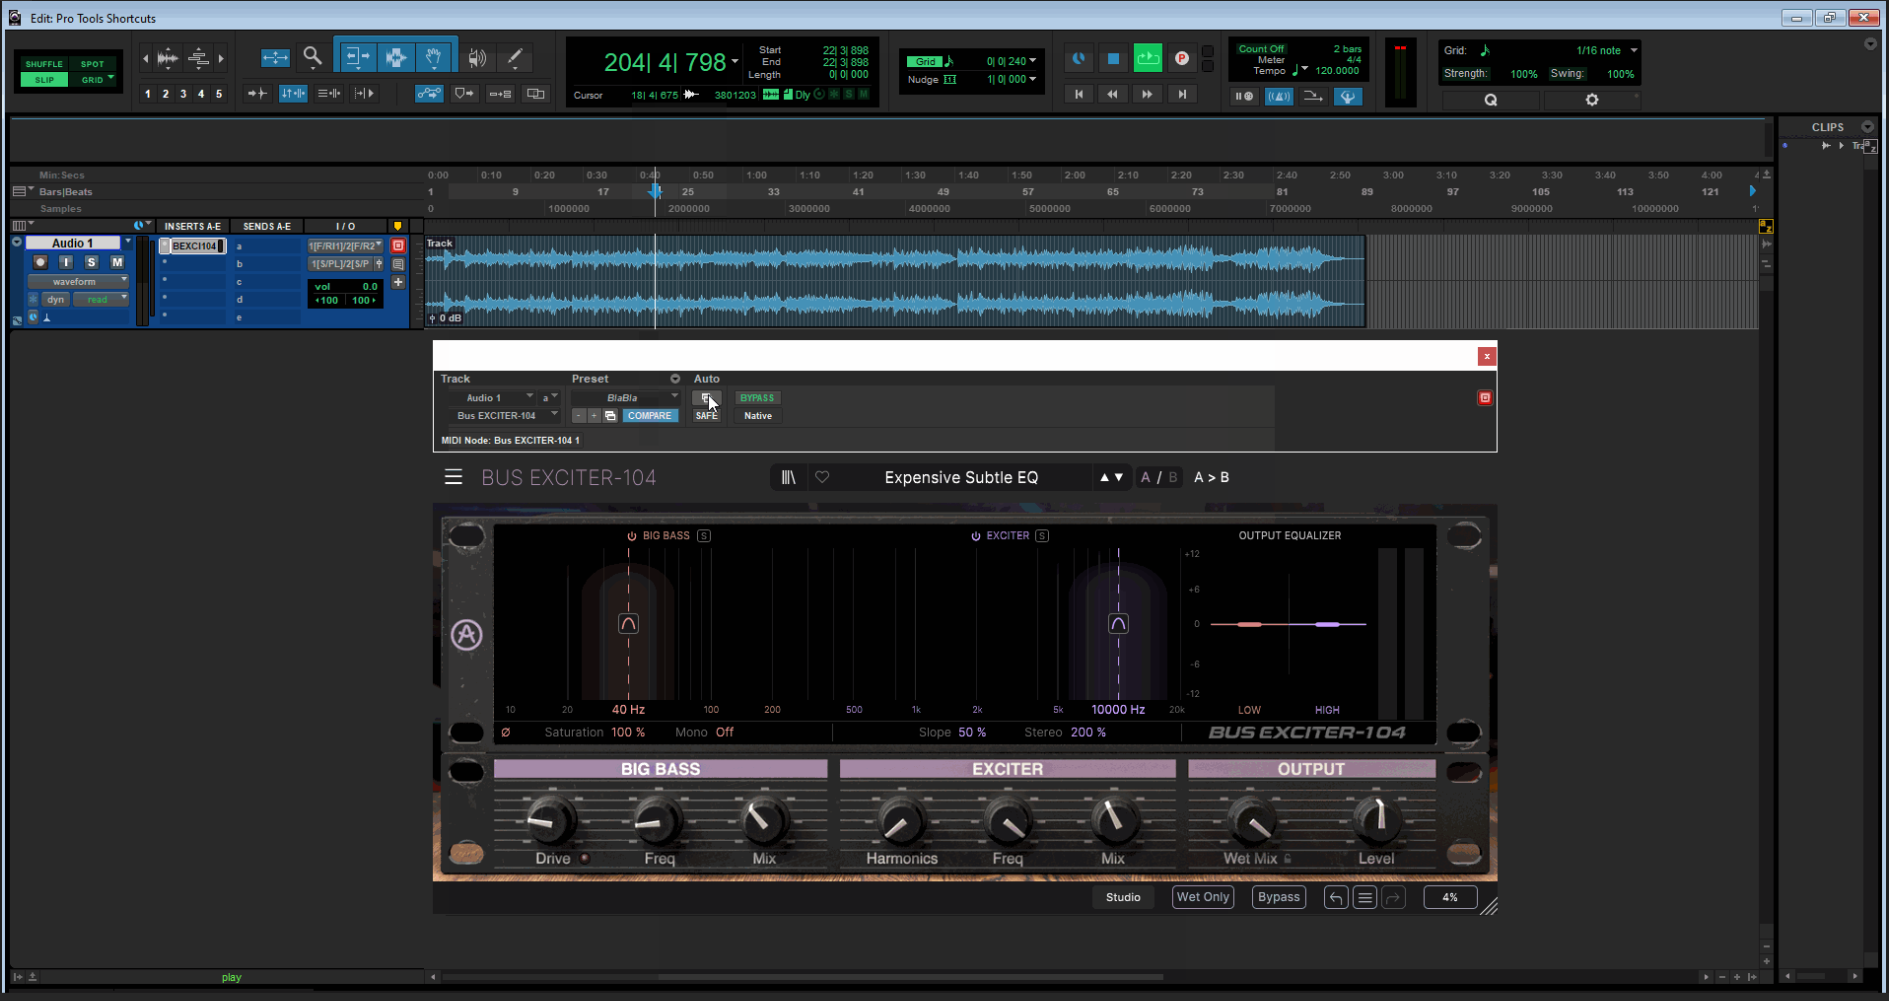
Task: Click the INSERTS A-E column header
Action: pos(192,226)
